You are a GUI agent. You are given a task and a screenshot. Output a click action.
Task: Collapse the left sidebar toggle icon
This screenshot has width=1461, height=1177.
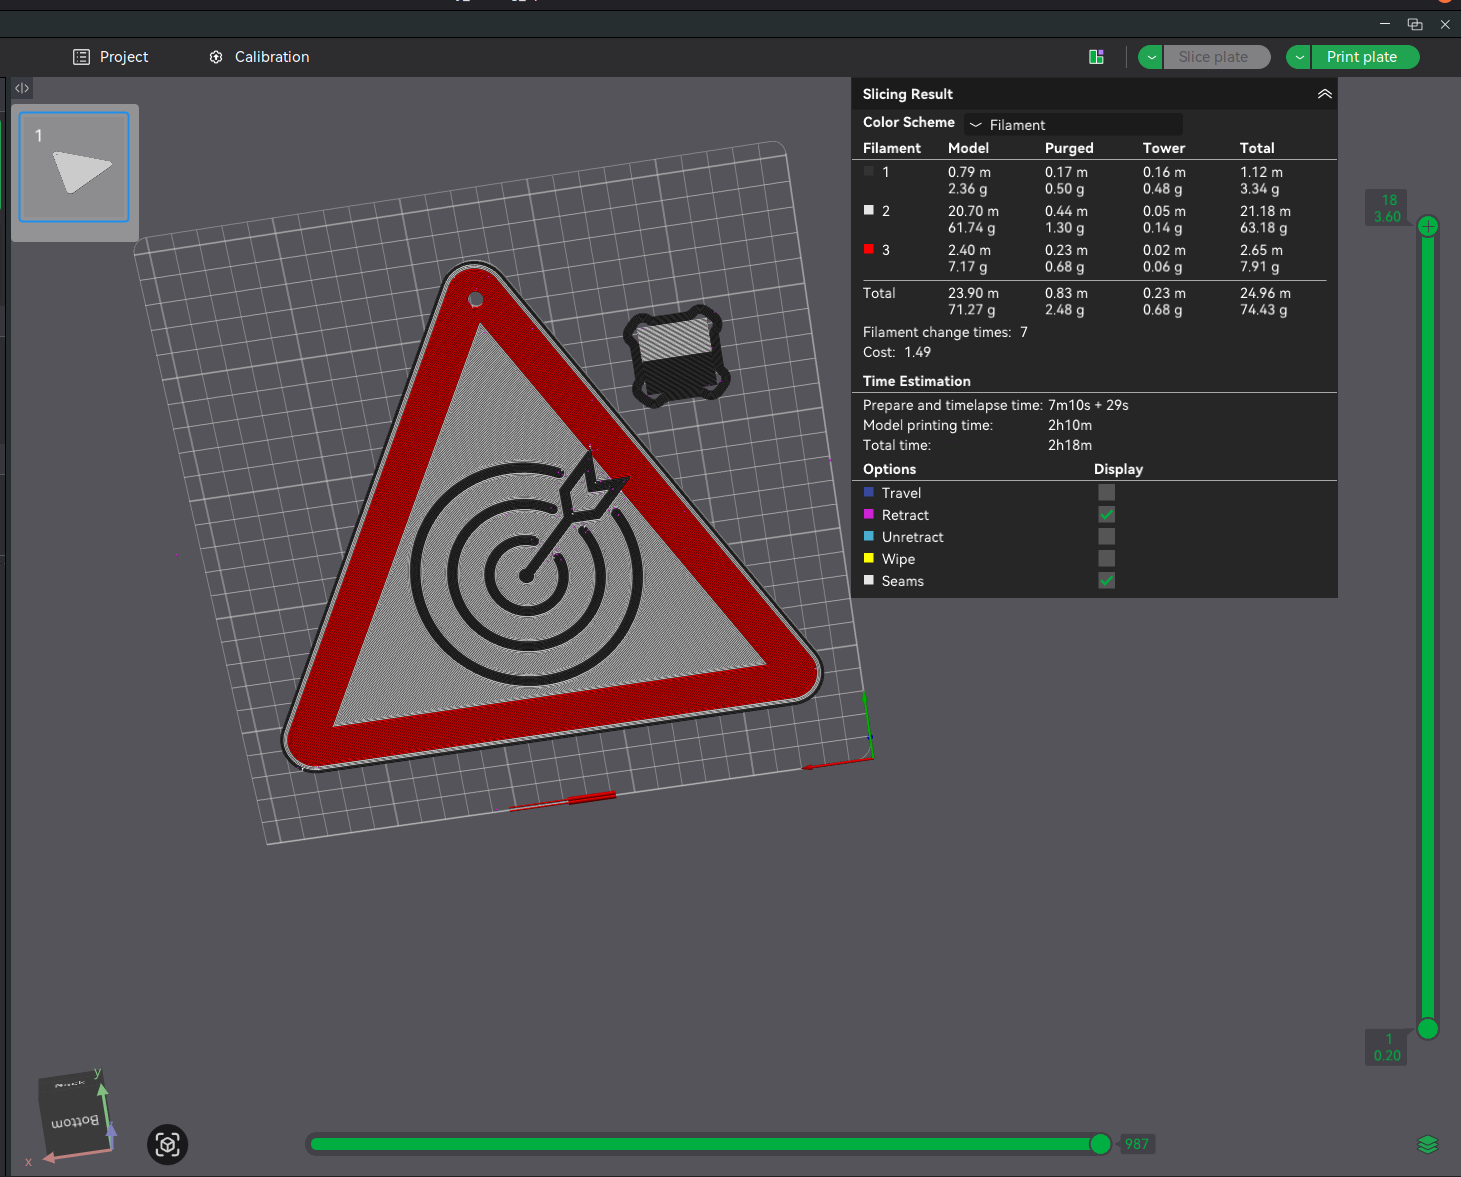22,88
